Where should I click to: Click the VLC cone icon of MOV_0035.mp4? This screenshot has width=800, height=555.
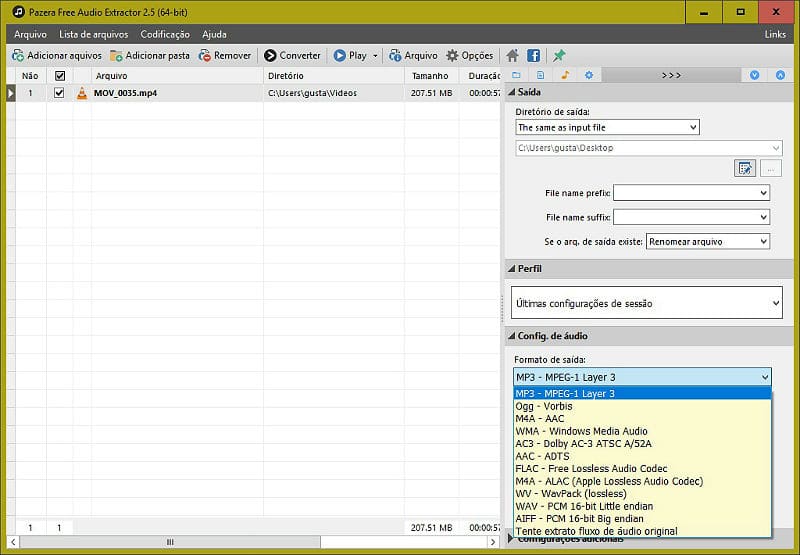pos(82,93)
